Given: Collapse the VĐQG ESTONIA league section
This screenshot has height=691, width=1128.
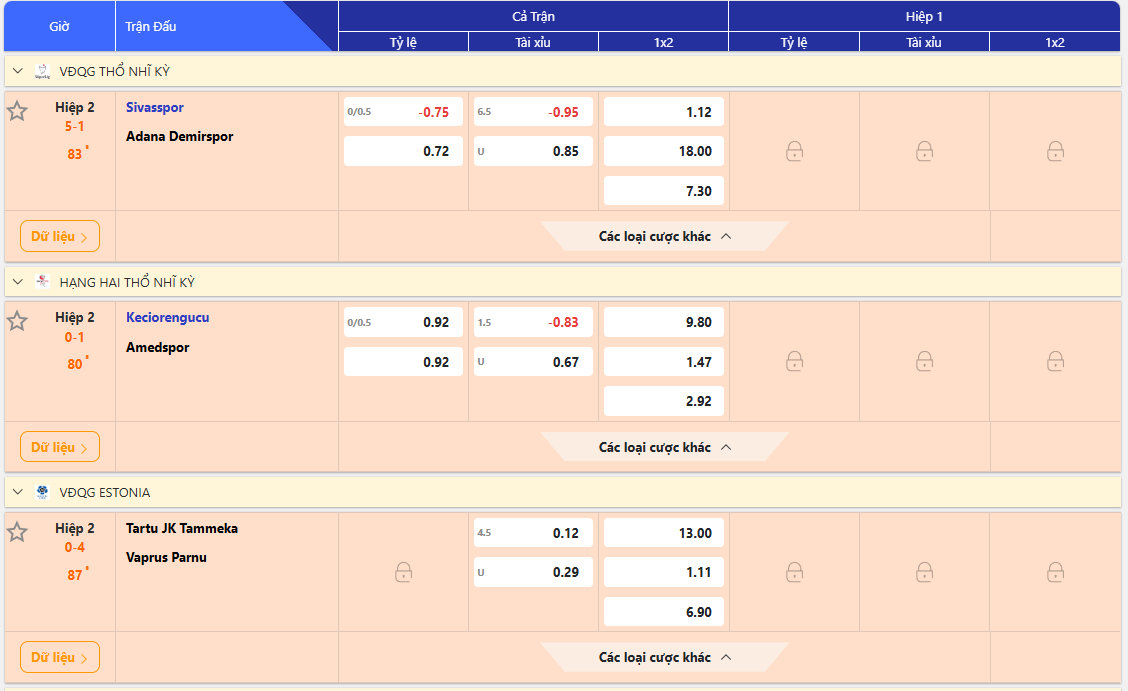Looking at the screenshot, I should pos(18,493).
